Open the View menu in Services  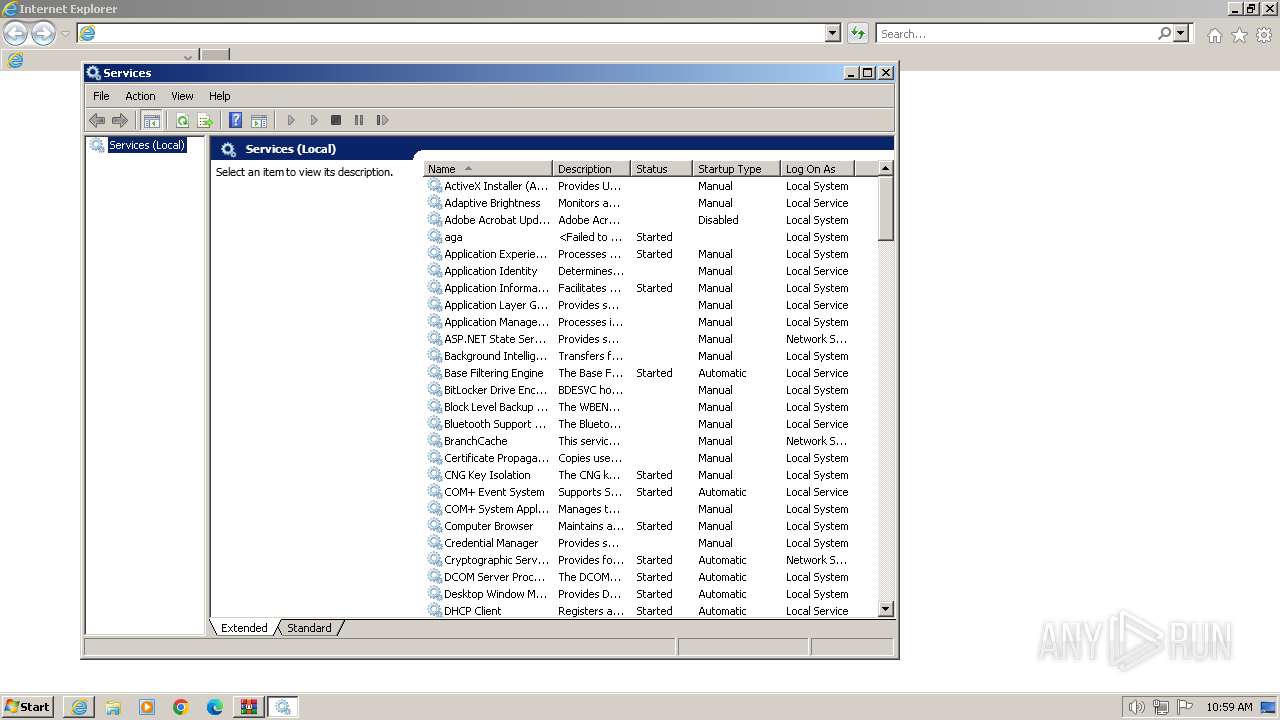182,96
